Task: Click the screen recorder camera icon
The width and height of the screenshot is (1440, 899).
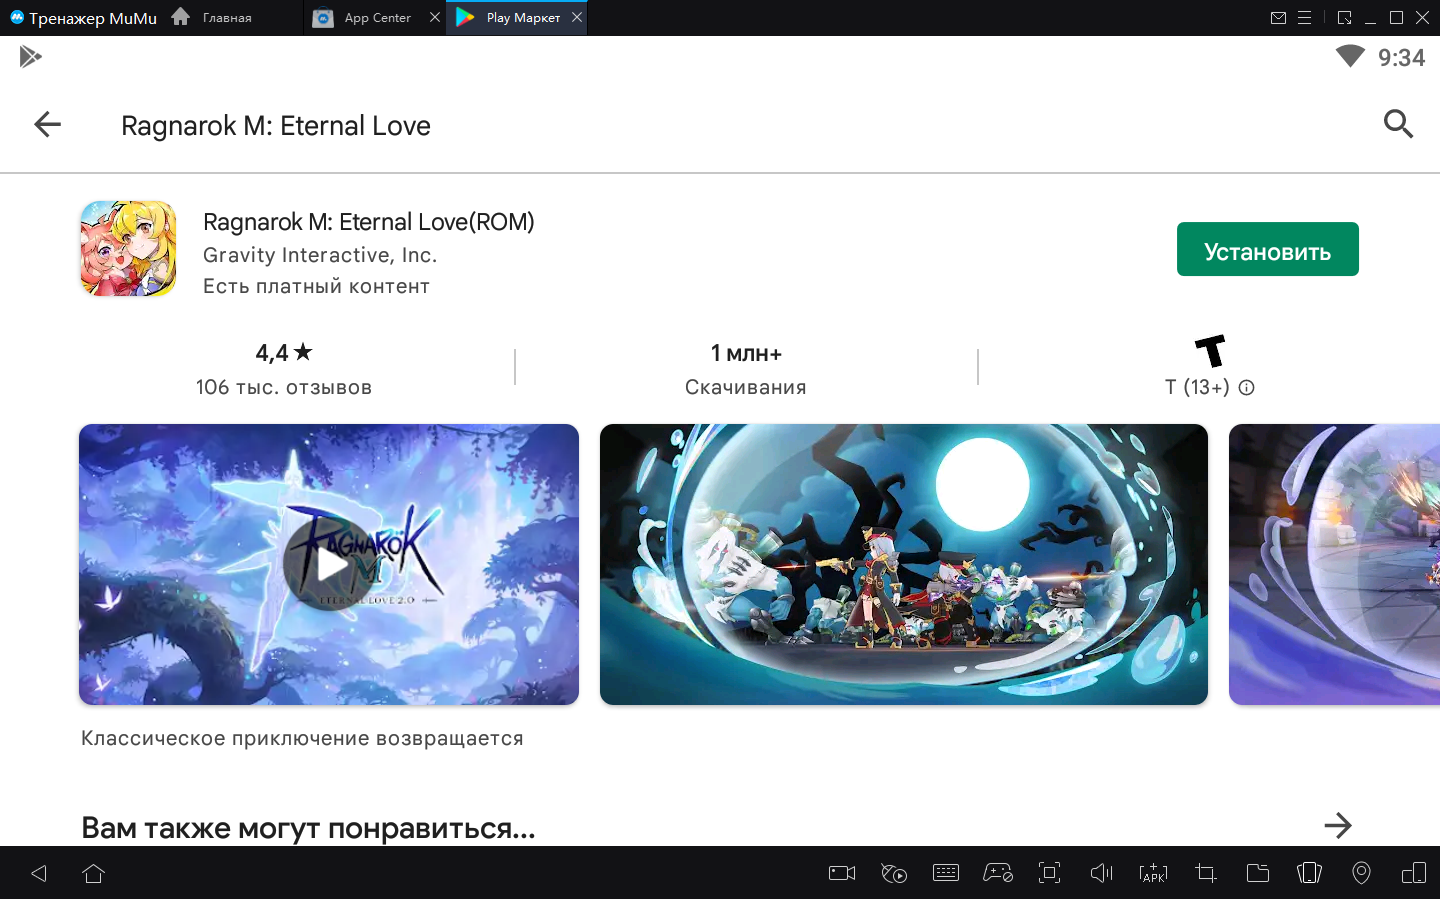Action: tap(842, 873)
